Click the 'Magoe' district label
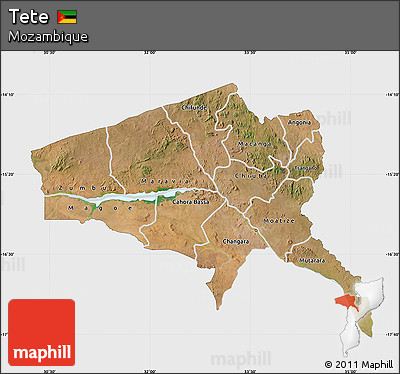This screenshot has height=374, width=400. click(x=100, y=208)
